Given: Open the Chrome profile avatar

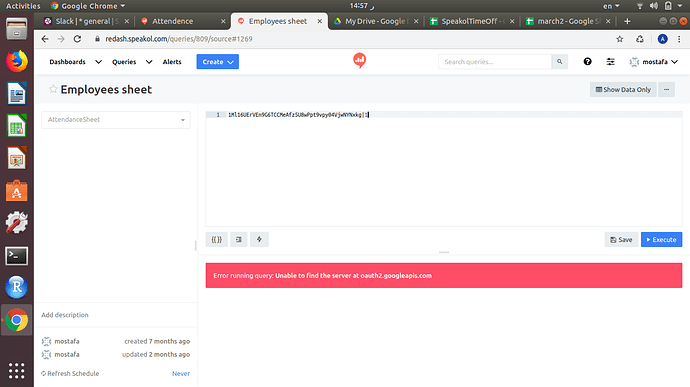Looking at the screenshot, I should 662,39.
